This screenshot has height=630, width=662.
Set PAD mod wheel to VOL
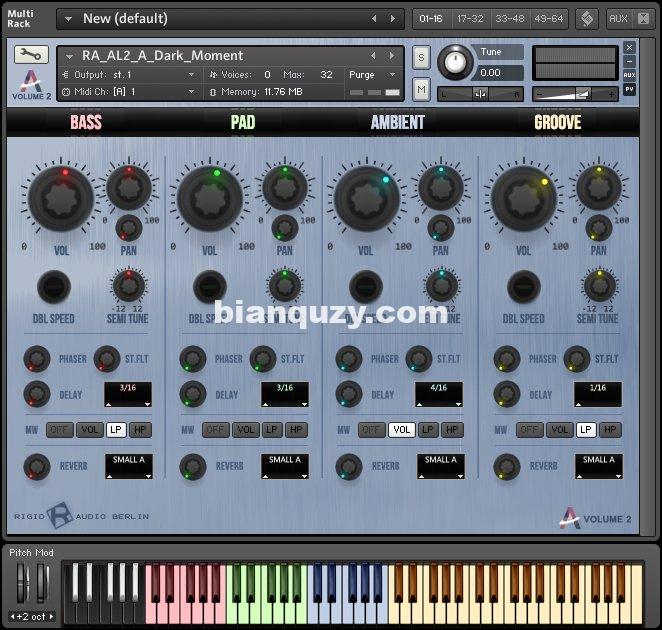pos(245,430)
